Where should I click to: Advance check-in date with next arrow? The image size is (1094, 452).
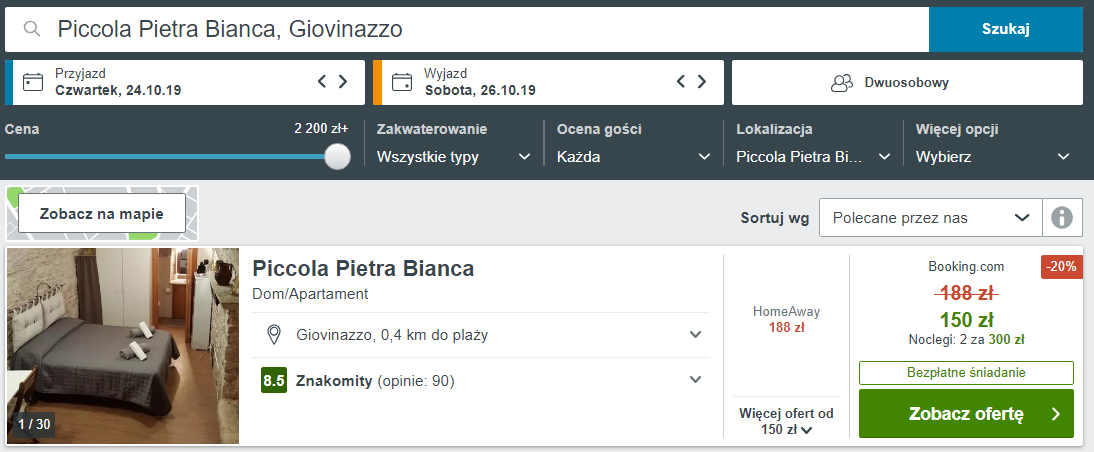(x=343, y=82)
